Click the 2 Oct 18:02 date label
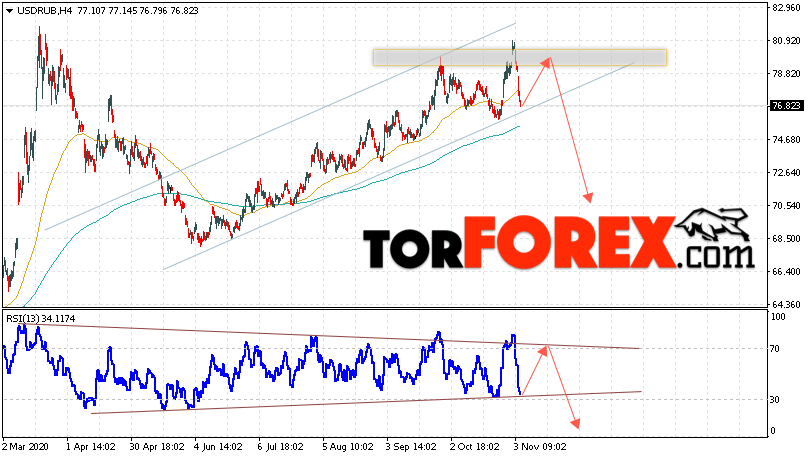Screen dimensions: 808x458 pos(476,446)
